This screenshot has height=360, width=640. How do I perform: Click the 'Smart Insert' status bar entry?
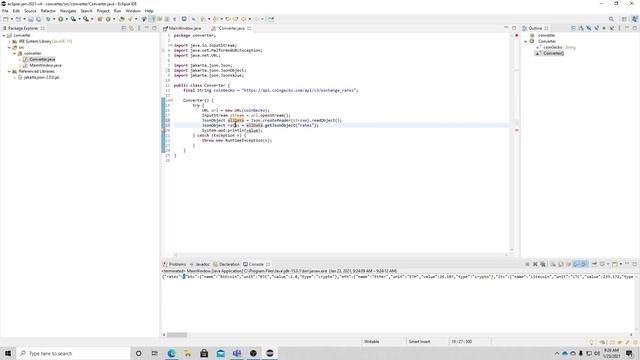(419, 342)
